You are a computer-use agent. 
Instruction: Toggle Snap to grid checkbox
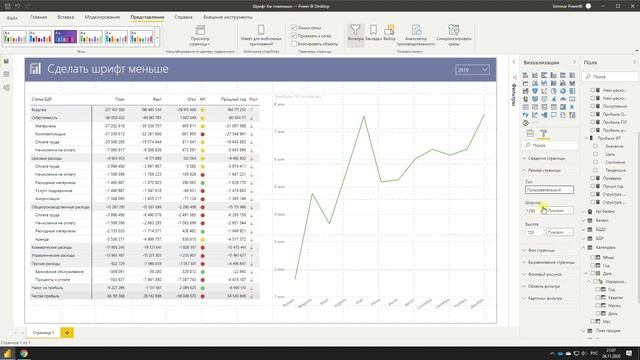[x=294, y=36]
